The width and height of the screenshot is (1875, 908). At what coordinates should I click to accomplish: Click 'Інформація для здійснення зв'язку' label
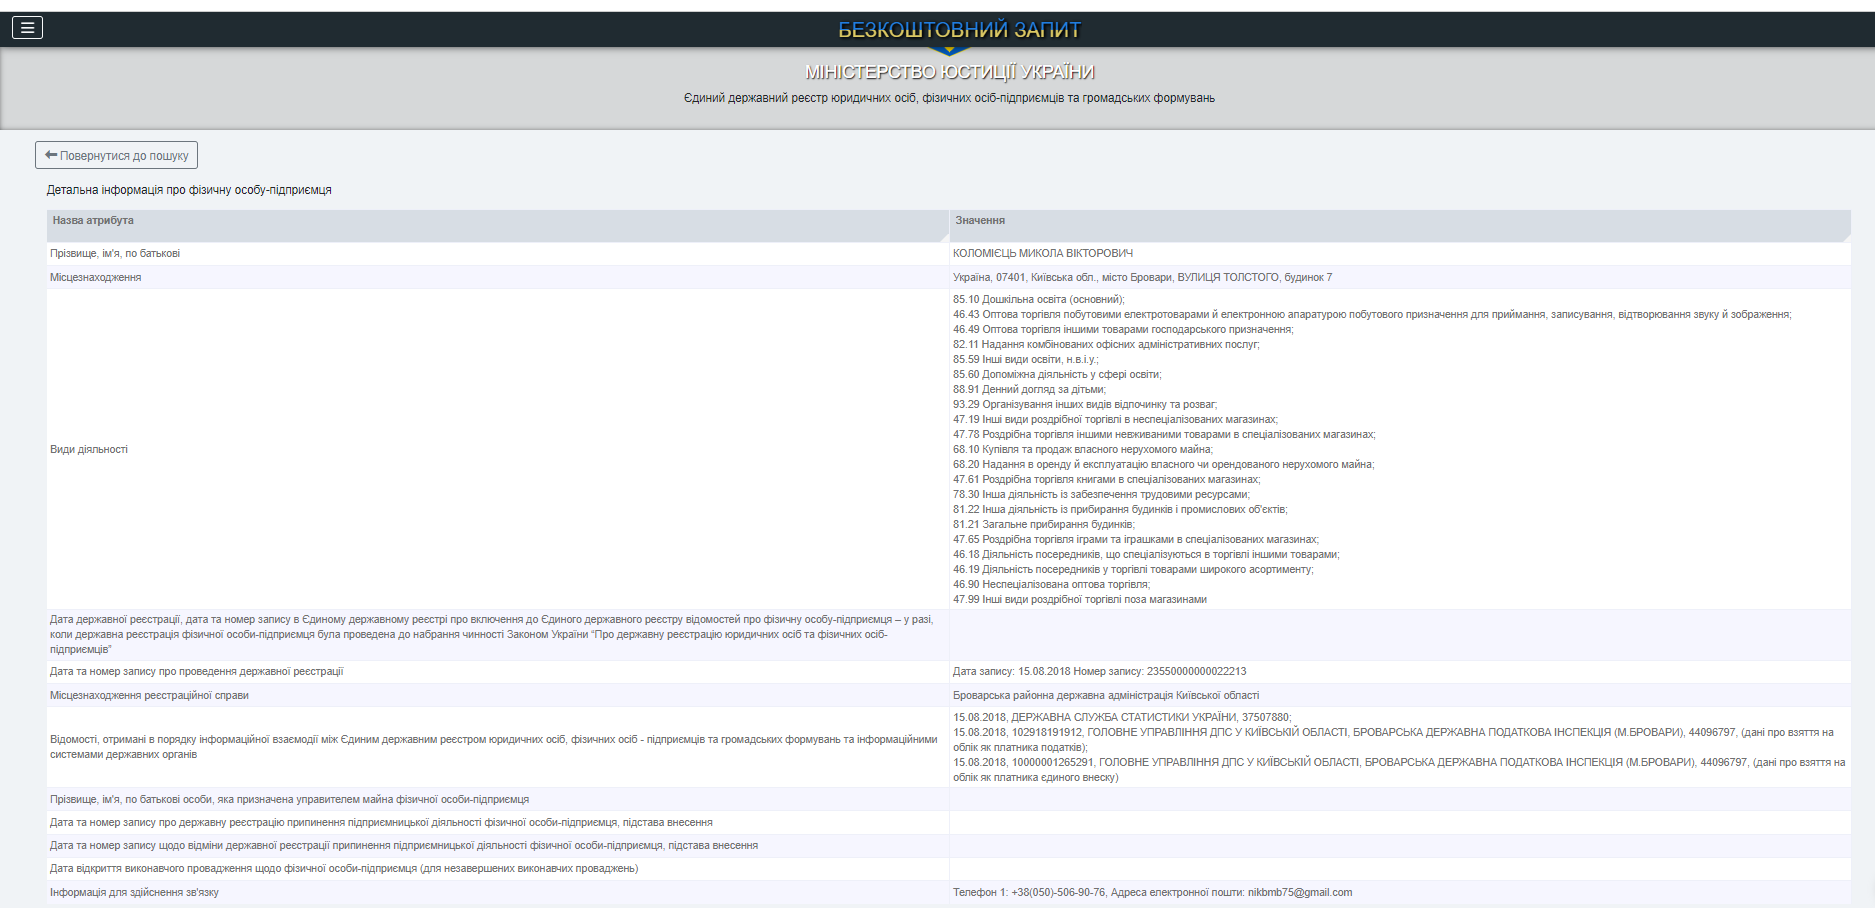134,893
